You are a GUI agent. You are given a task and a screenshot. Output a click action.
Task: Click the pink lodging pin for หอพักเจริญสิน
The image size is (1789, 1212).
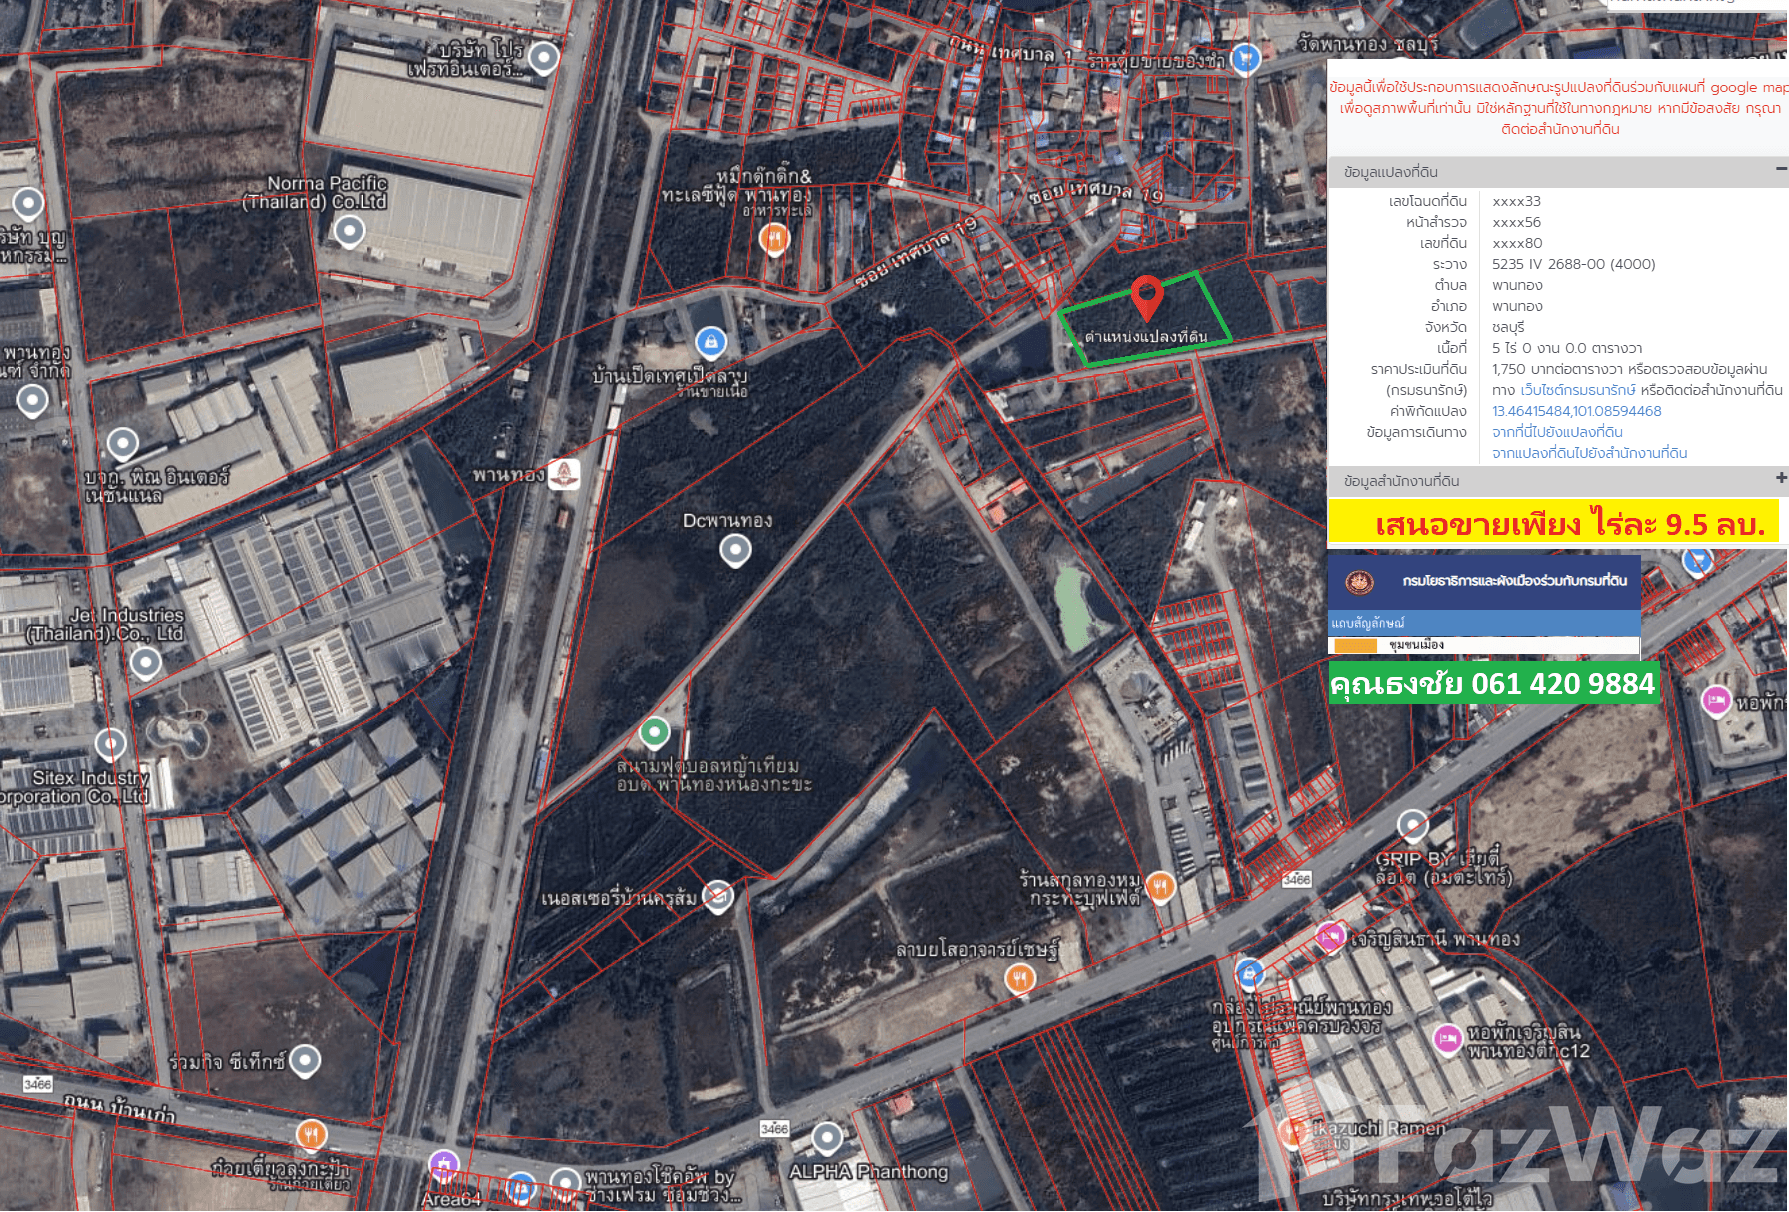pos(1447,1040)
